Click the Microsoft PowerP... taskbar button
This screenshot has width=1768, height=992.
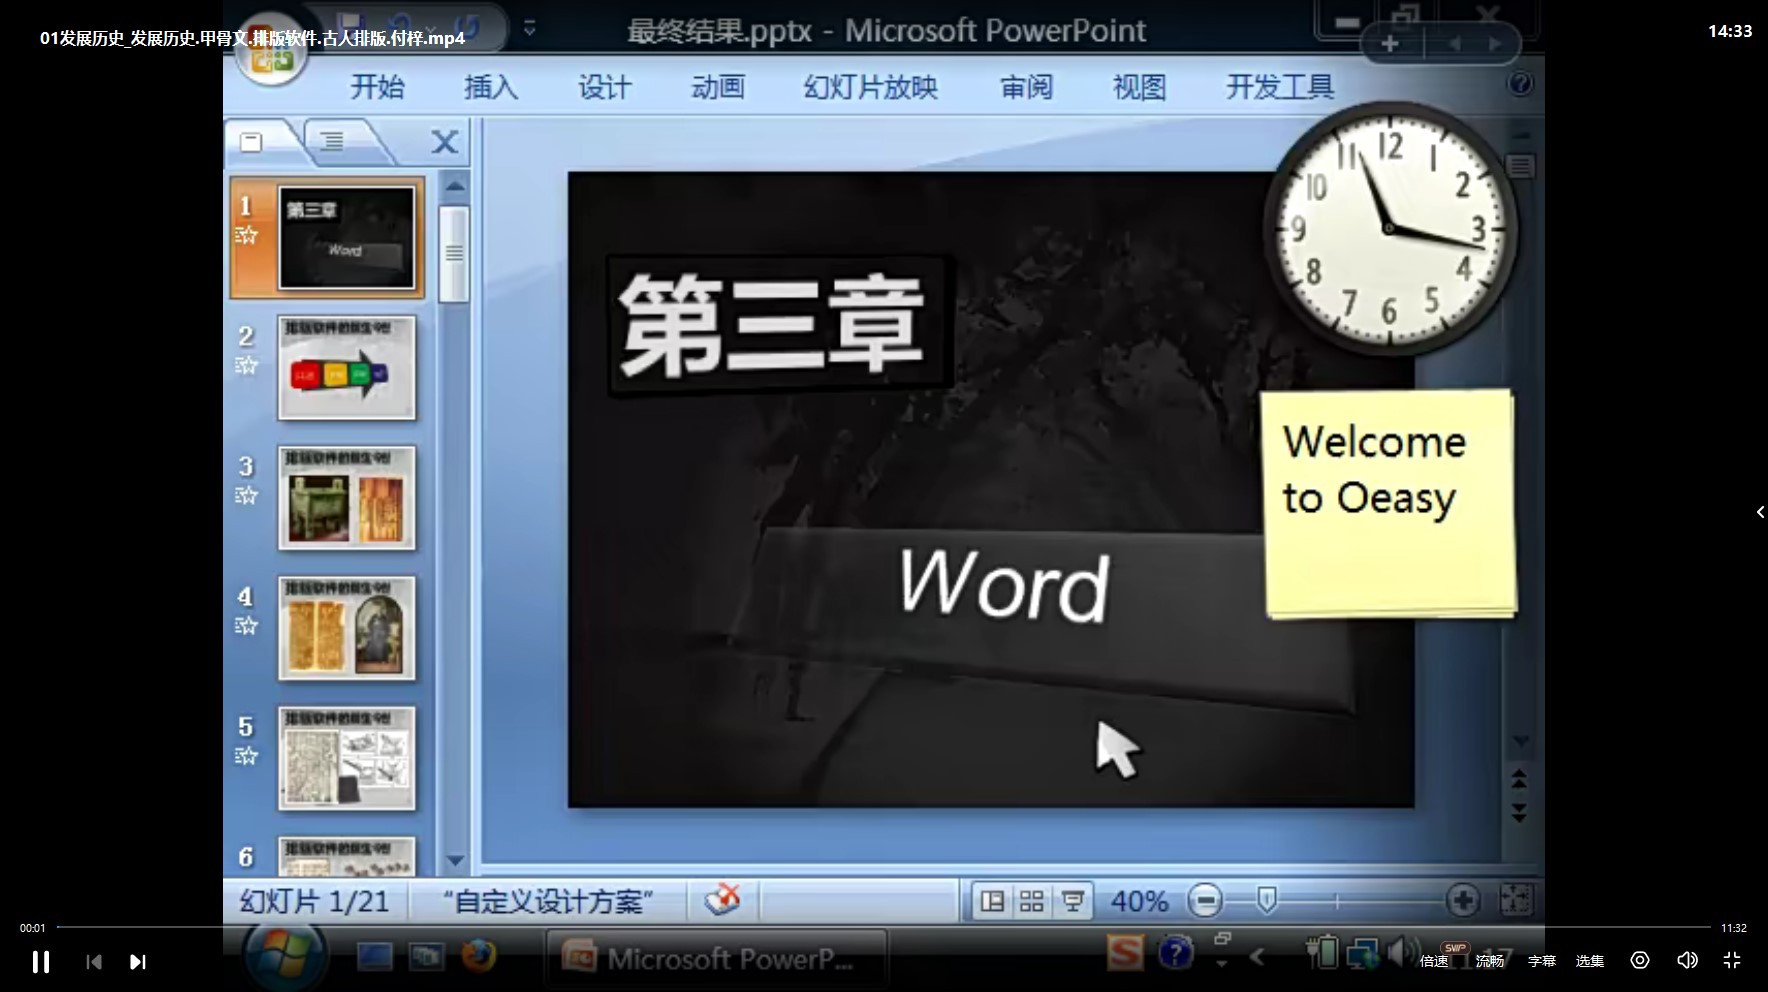click(x=716, y=959)
